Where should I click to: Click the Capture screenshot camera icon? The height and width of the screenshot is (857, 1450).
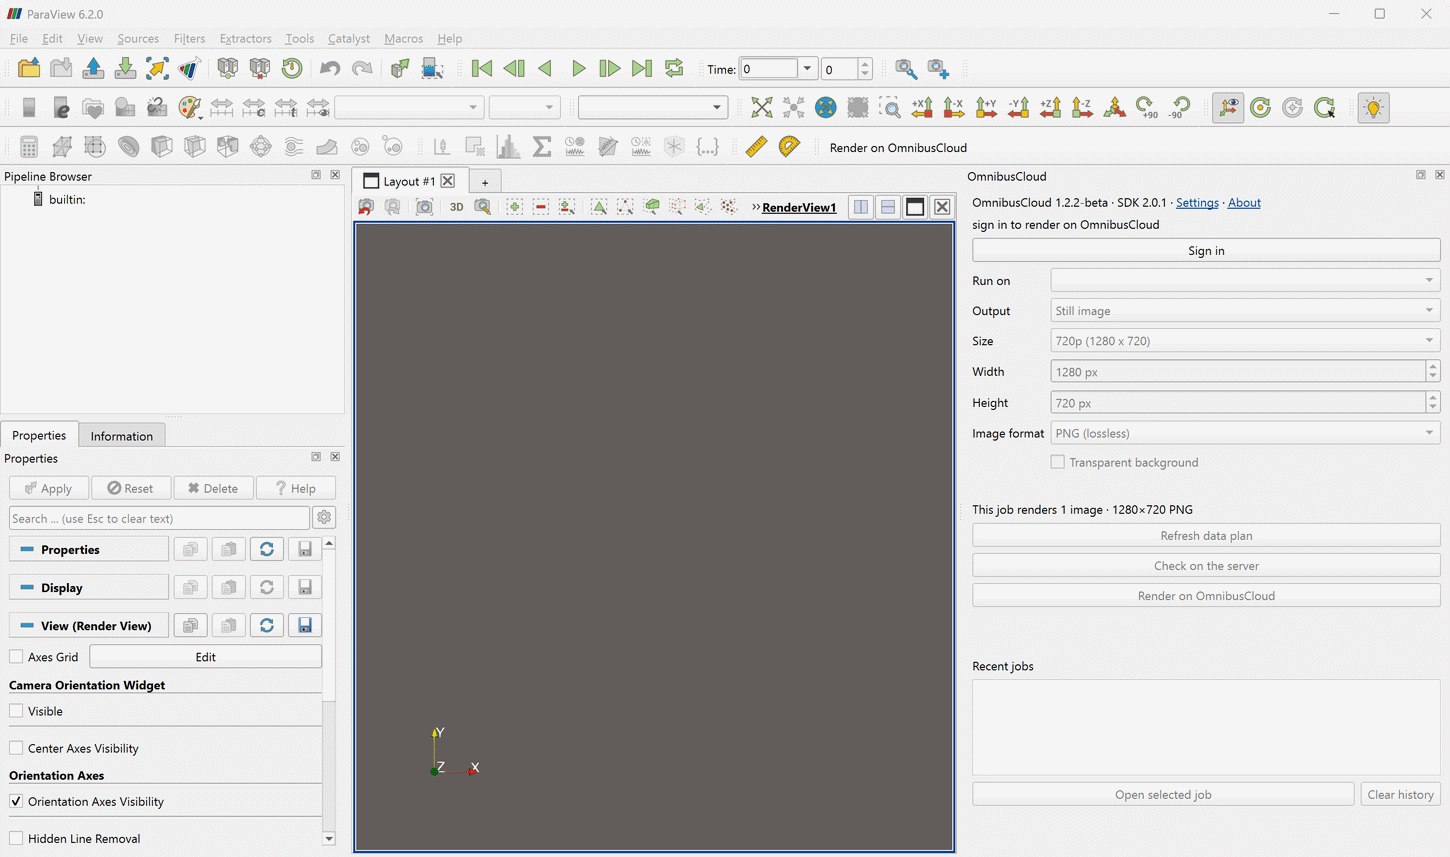[x=425, y=207]
